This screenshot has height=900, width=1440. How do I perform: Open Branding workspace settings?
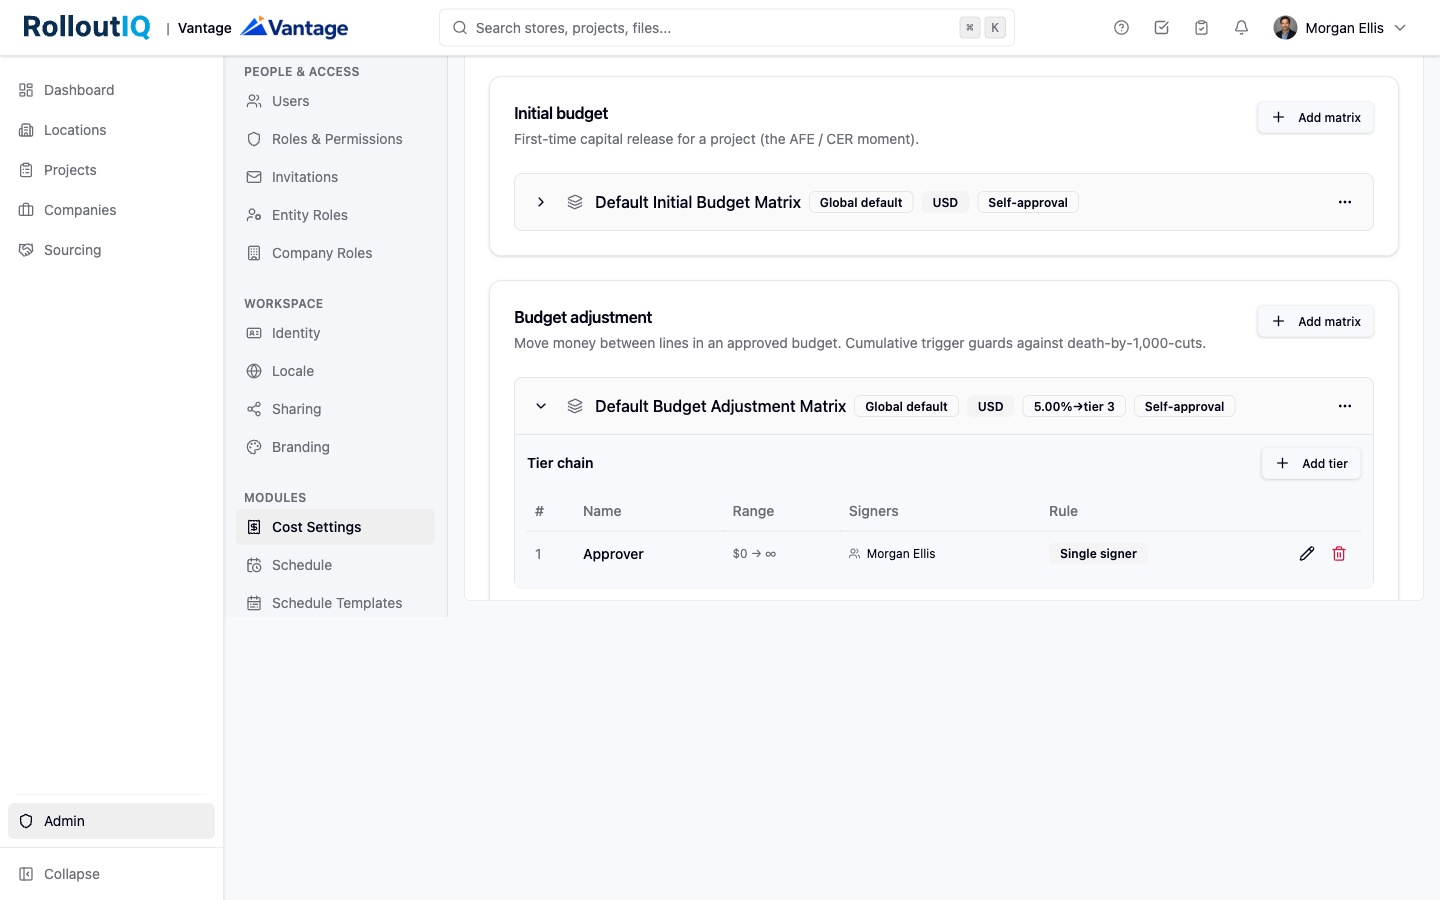pyautogui.click(x=335, y=447)
